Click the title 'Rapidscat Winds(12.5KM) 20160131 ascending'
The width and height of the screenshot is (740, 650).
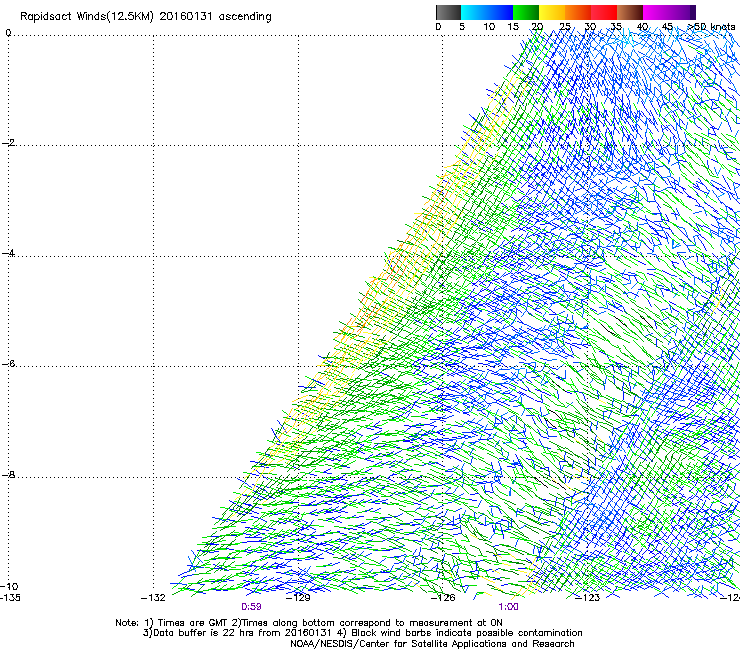tap(146, 17)
